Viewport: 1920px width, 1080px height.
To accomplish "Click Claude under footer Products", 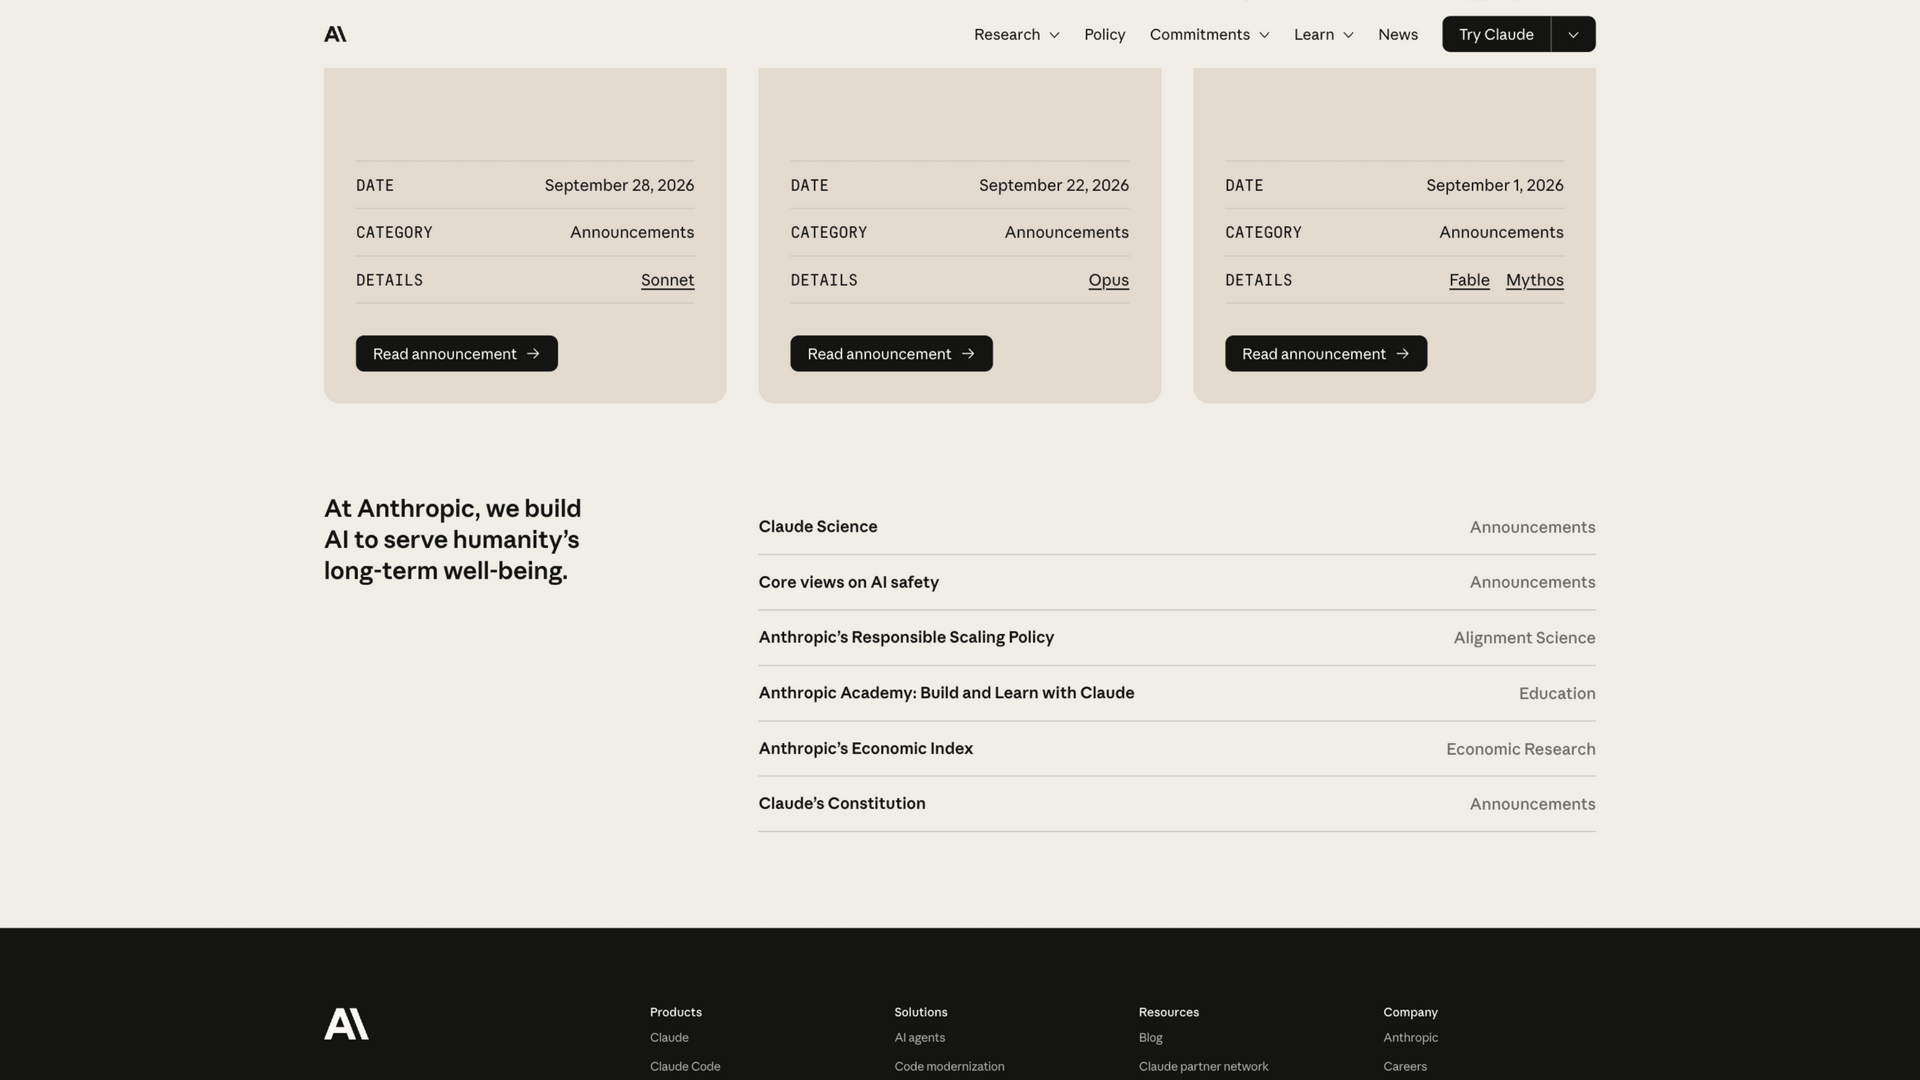I will (669, 1038).
